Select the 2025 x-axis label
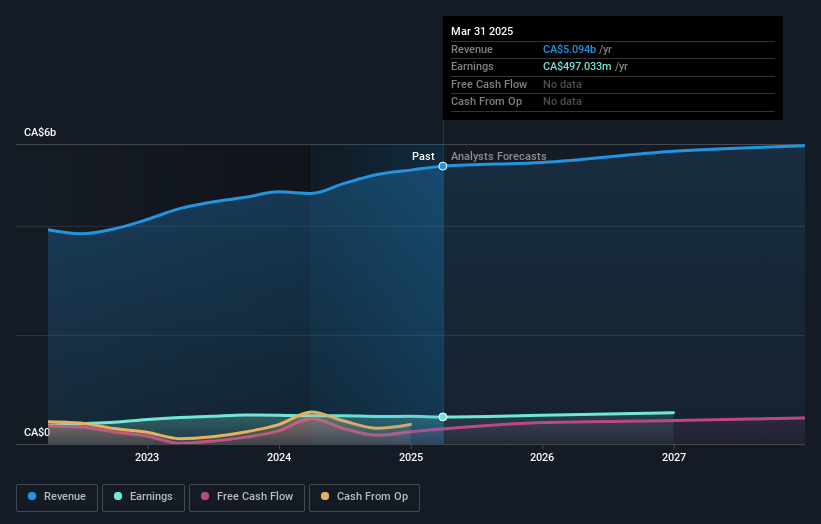The image size is (821, 524). click(411, 457)
